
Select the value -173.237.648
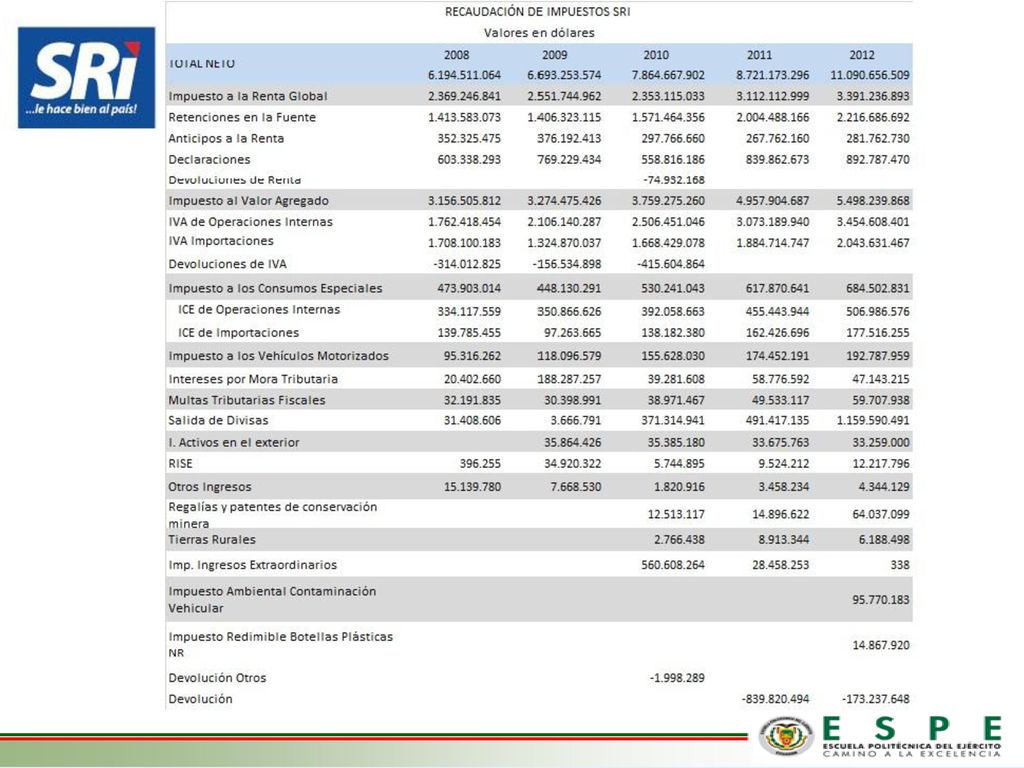coord(875,699)
